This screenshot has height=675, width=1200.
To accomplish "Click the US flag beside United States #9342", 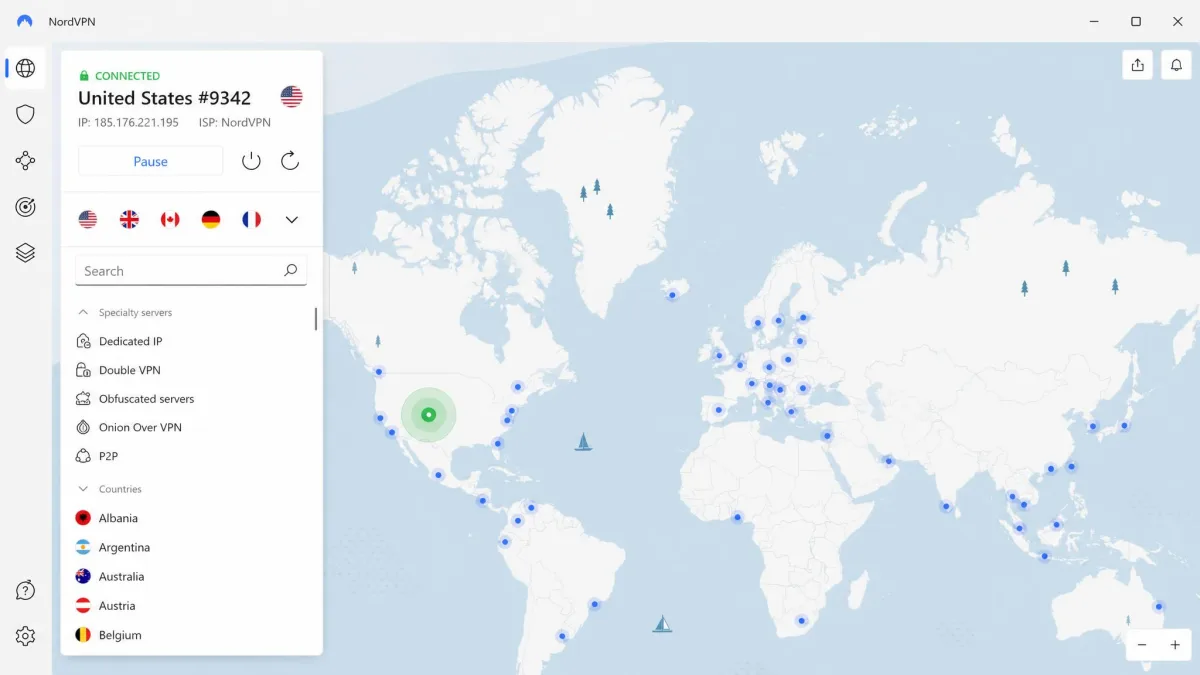I will pos(291,97).
